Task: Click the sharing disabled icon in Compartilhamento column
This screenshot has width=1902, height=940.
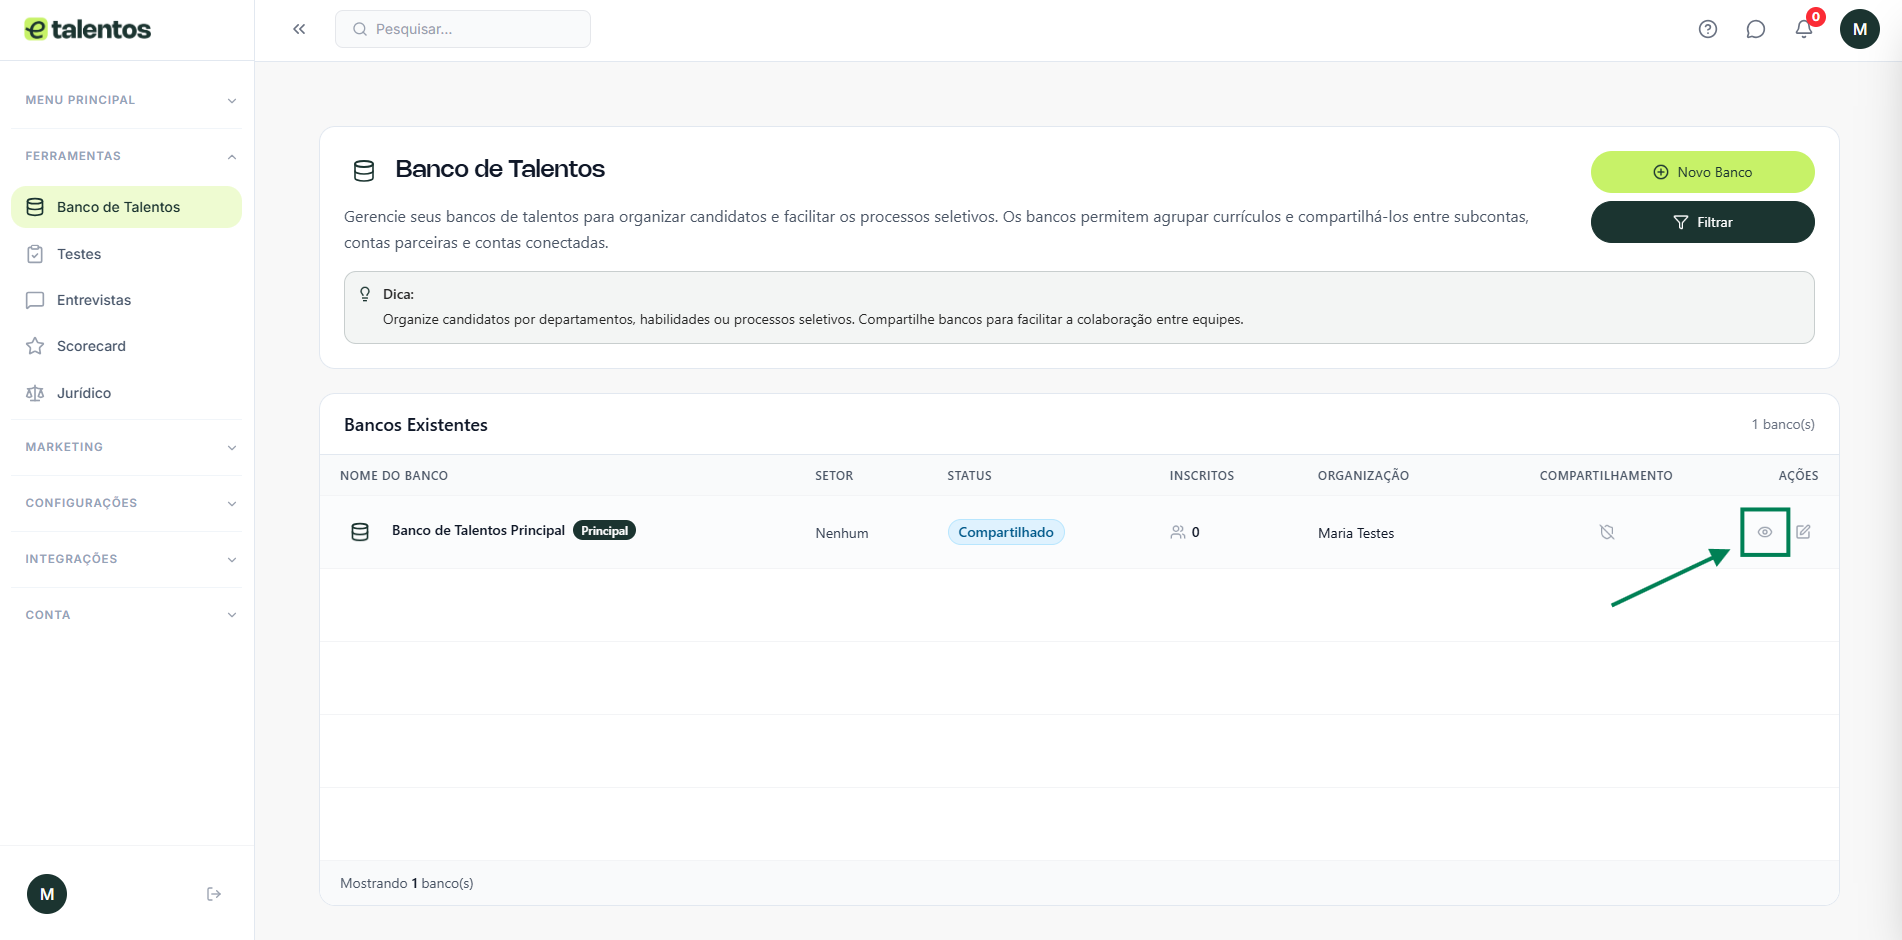Action: [1607, 532]
